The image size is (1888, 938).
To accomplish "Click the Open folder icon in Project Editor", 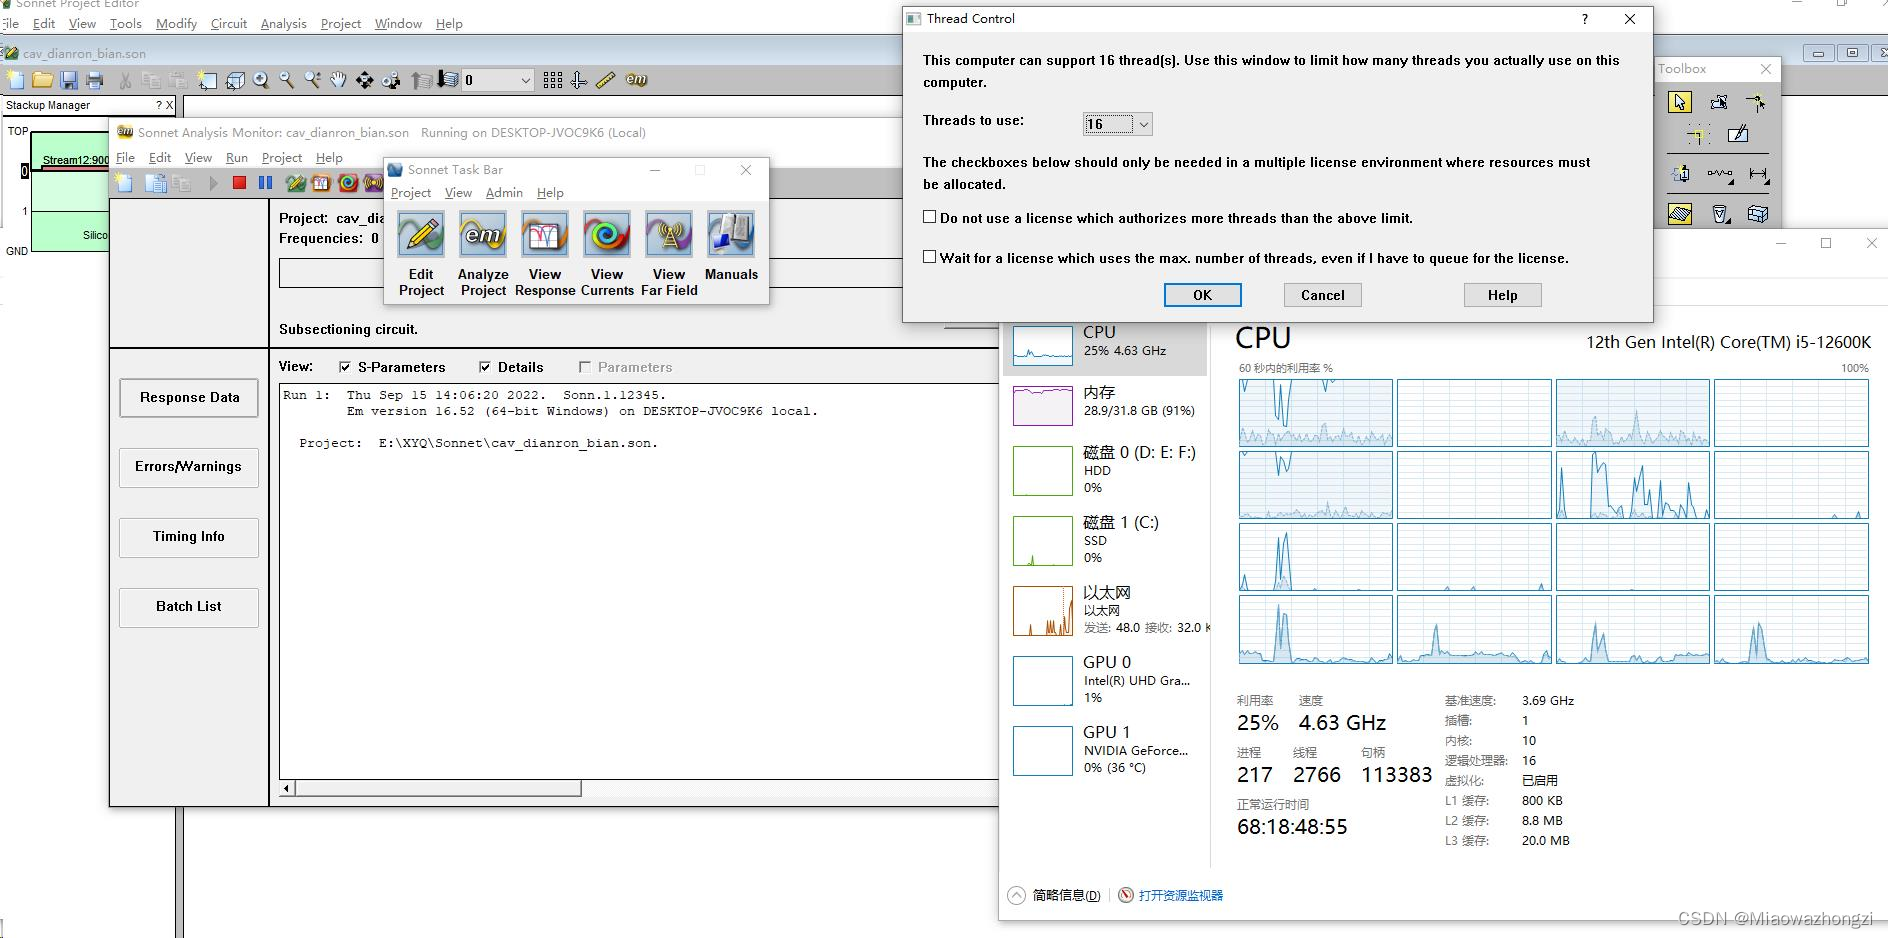I will pos(42,80).
